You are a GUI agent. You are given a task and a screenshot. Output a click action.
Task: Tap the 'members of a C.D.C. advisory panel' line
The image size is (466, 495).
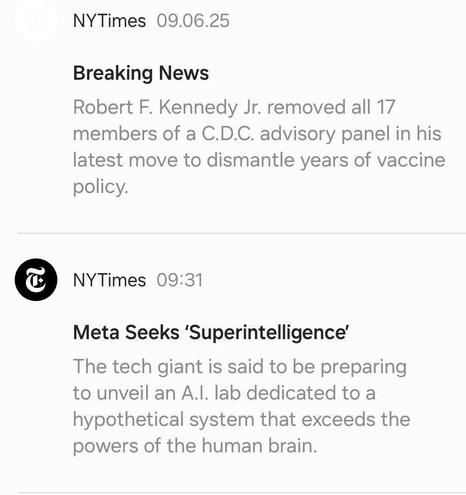[257, 134]
